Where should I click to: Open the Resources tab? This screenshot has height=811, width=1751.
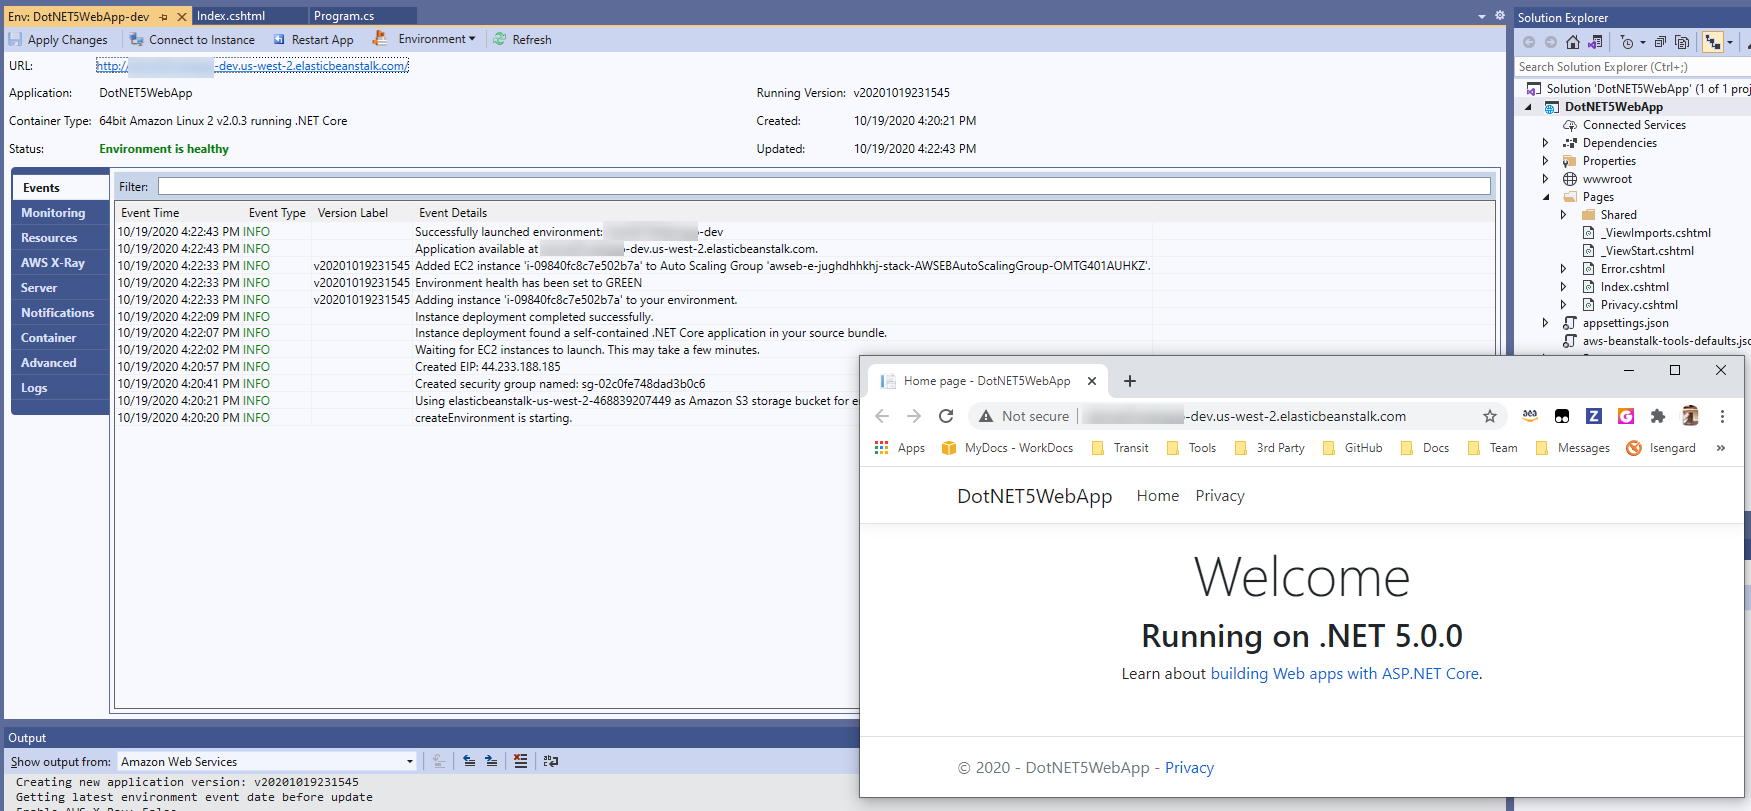tap(60, 238)
